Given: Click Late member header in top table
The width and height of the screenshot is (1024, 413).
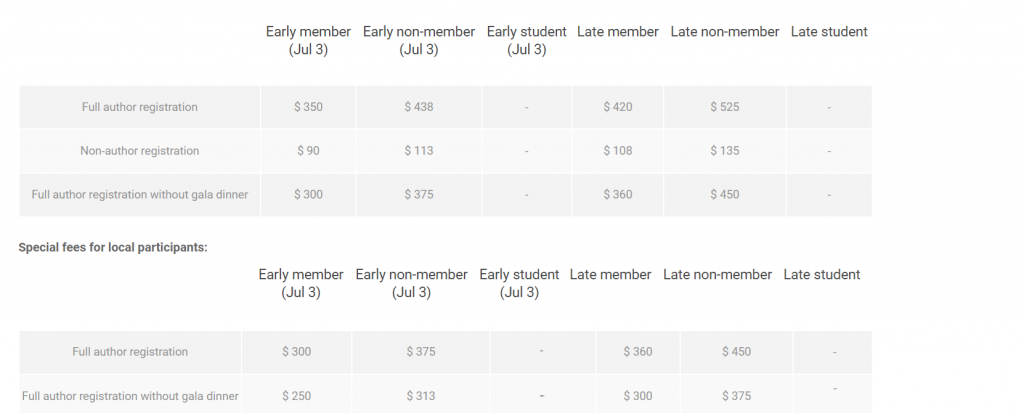Looking at the screenshot, I should [x=618, y=32].
